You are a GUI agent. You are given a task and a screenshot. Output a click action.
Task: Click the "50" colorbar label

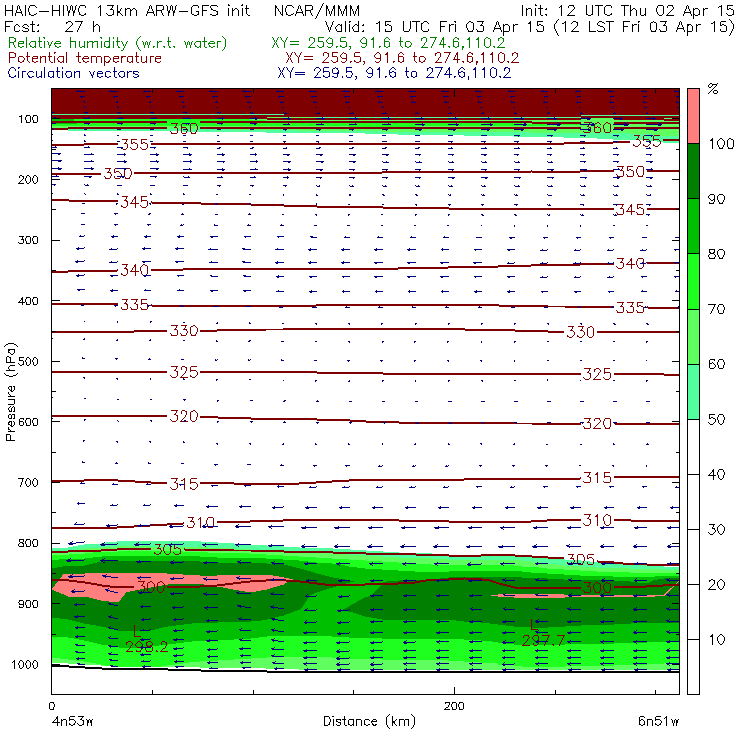716,420
